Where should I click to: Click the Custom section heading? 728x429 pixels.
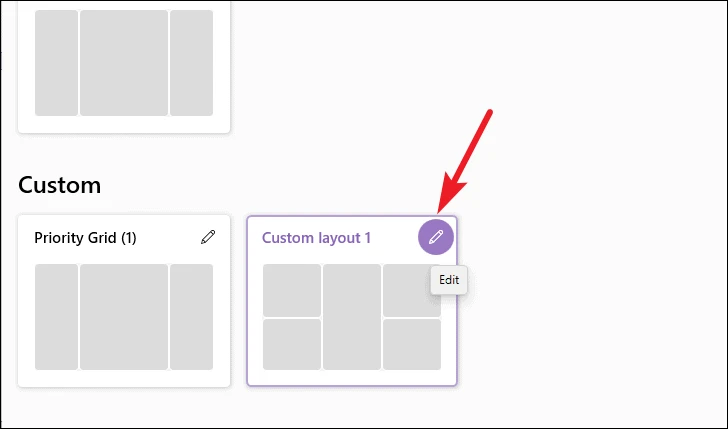(59, 185)
